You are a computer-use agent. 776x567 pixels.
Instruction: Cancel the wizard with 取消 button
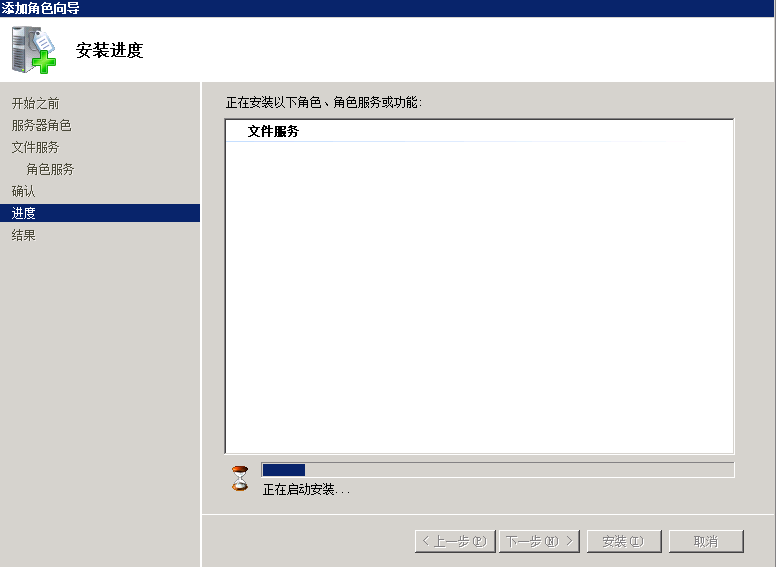click(x=706, y=541)
